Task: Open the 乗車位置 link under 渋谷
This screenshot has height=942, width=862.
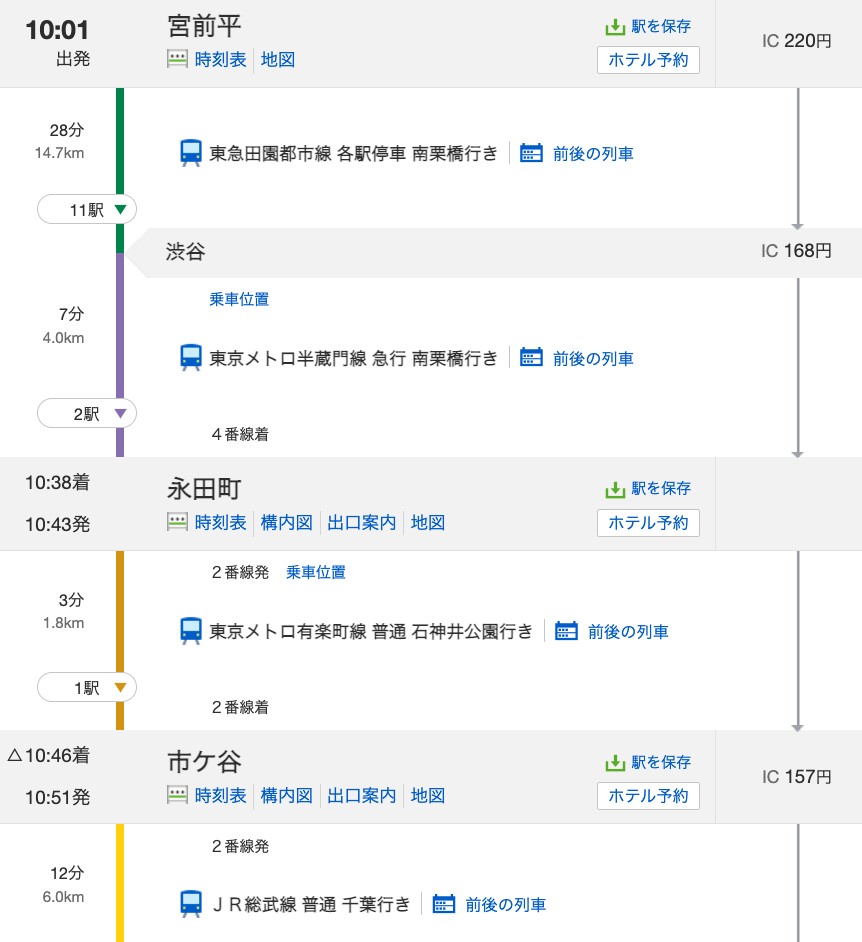Action: (x=239, y=299)
